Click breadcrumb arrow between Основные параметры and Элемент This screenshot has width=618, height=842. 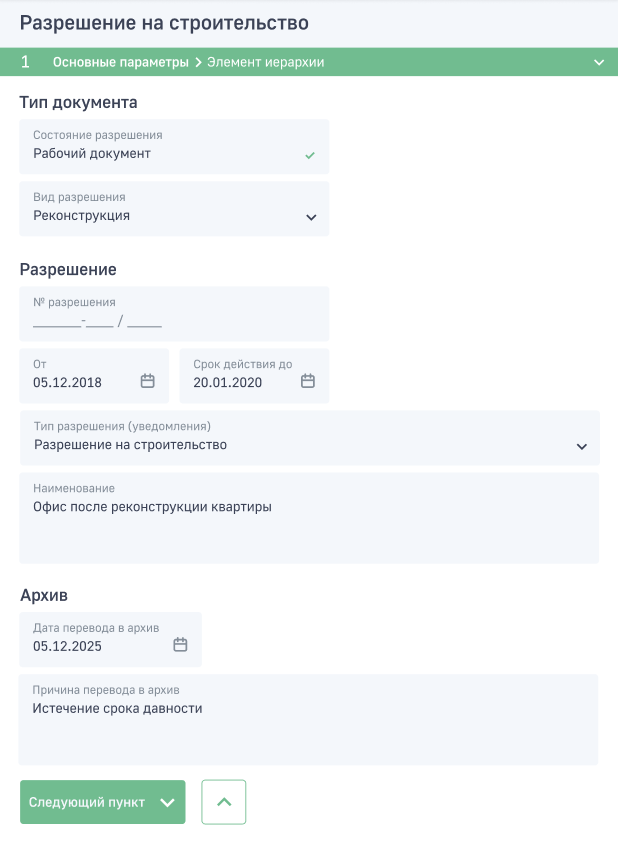tap(198, 62)
